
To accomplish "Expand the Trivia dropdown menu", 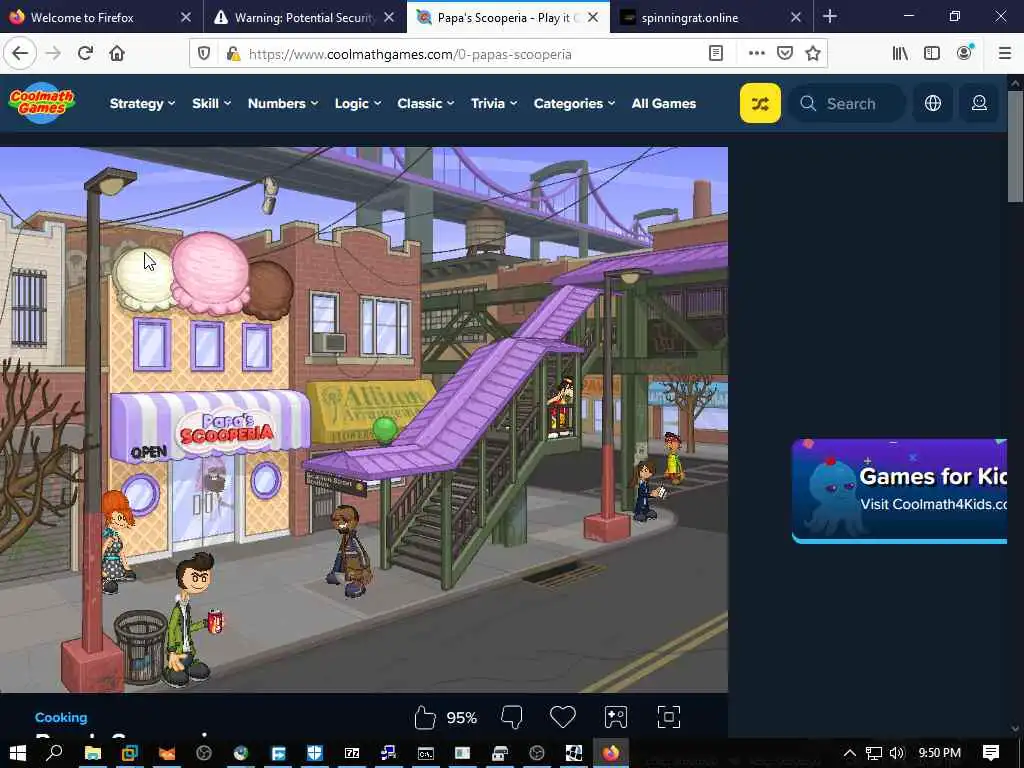I will tap(494, 103).
